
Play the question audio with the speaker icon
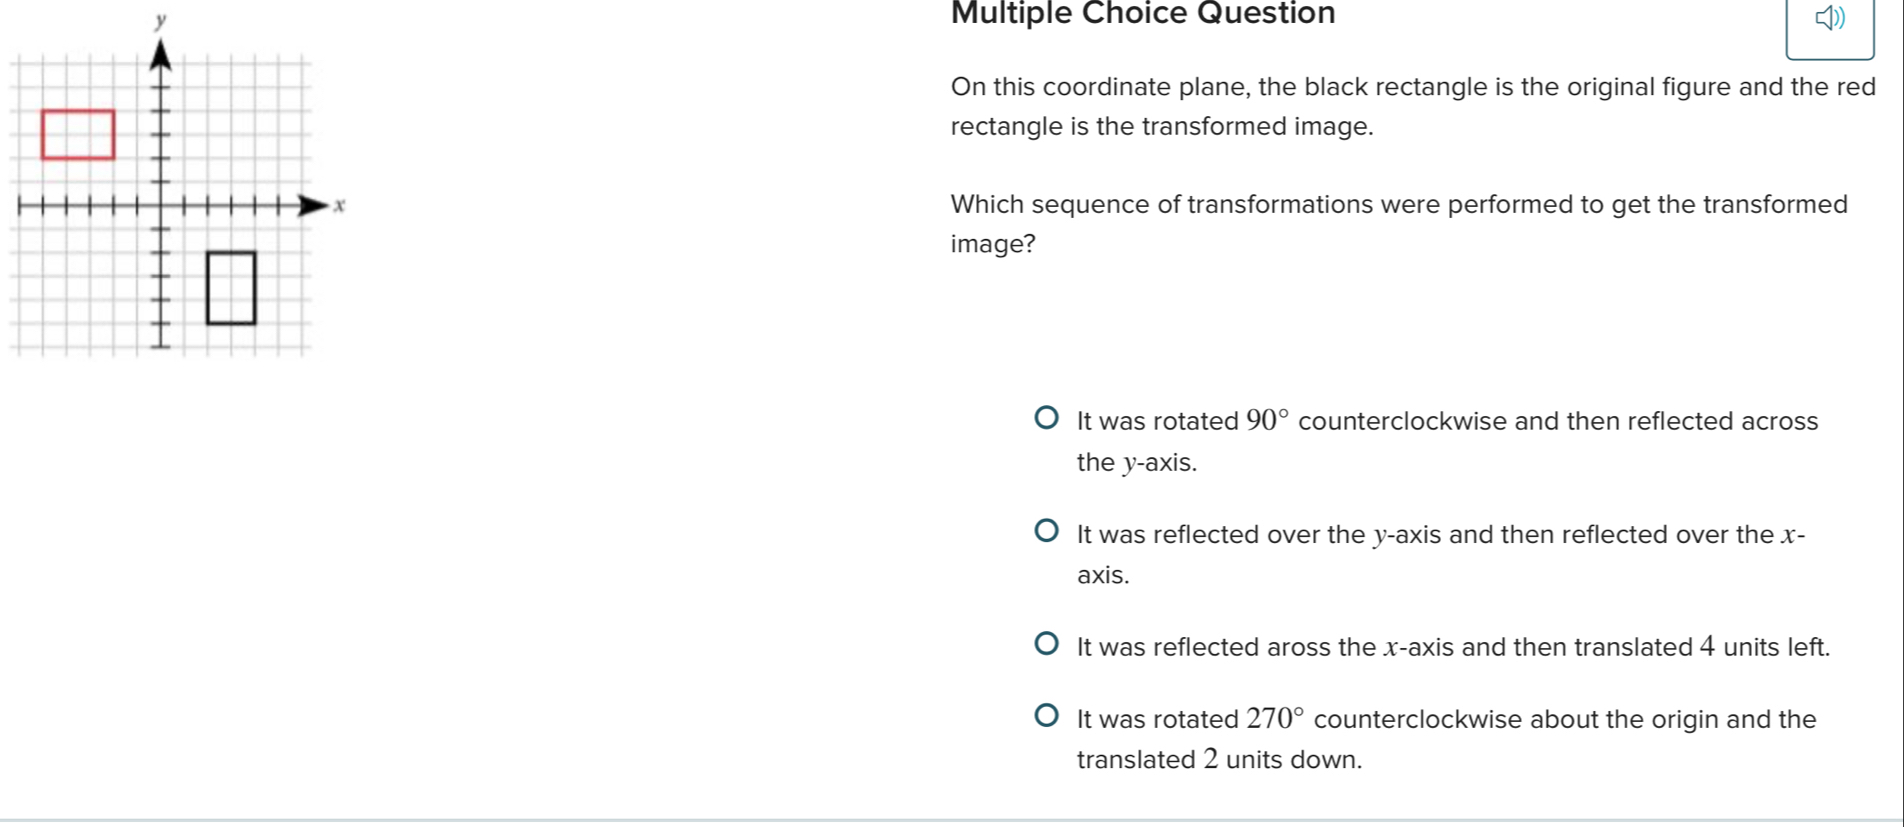pos(1829,20)
